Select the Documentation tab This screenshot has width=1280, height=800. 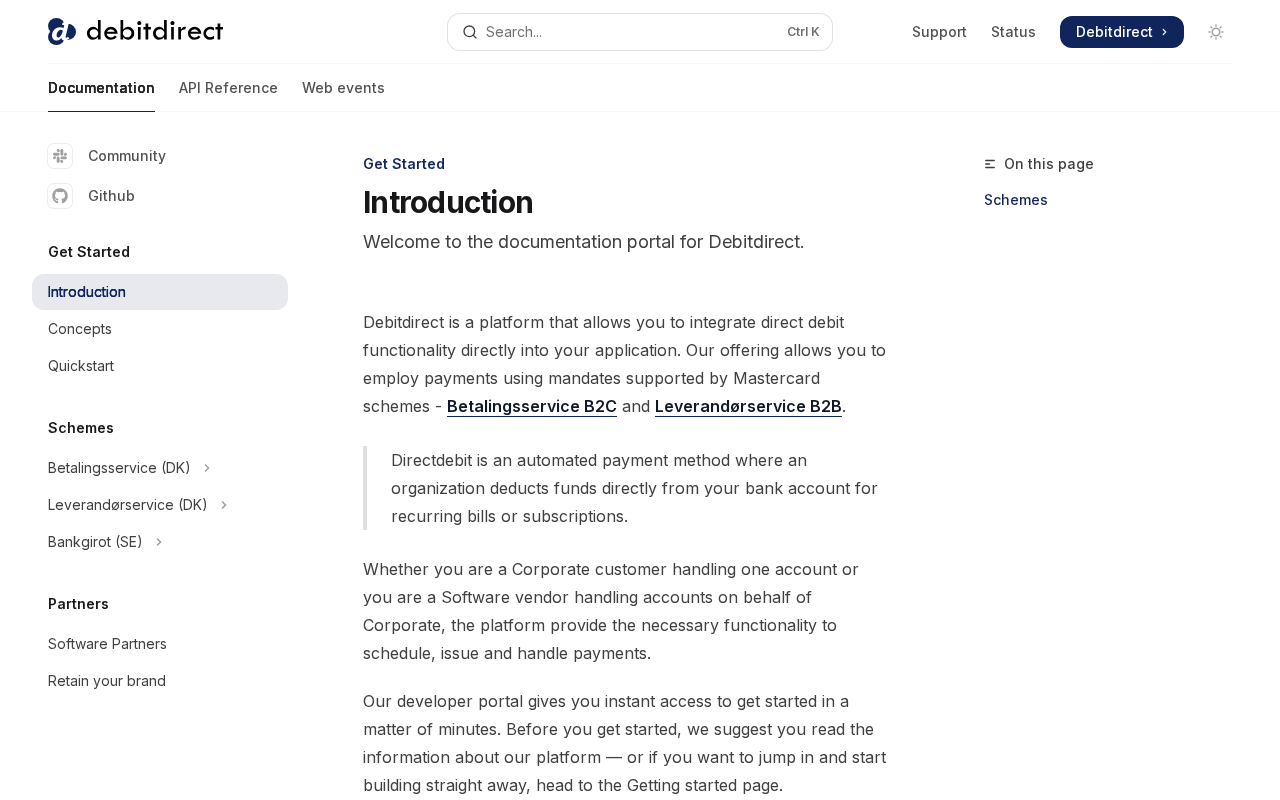pyautogui.click(x=101, y=88)
